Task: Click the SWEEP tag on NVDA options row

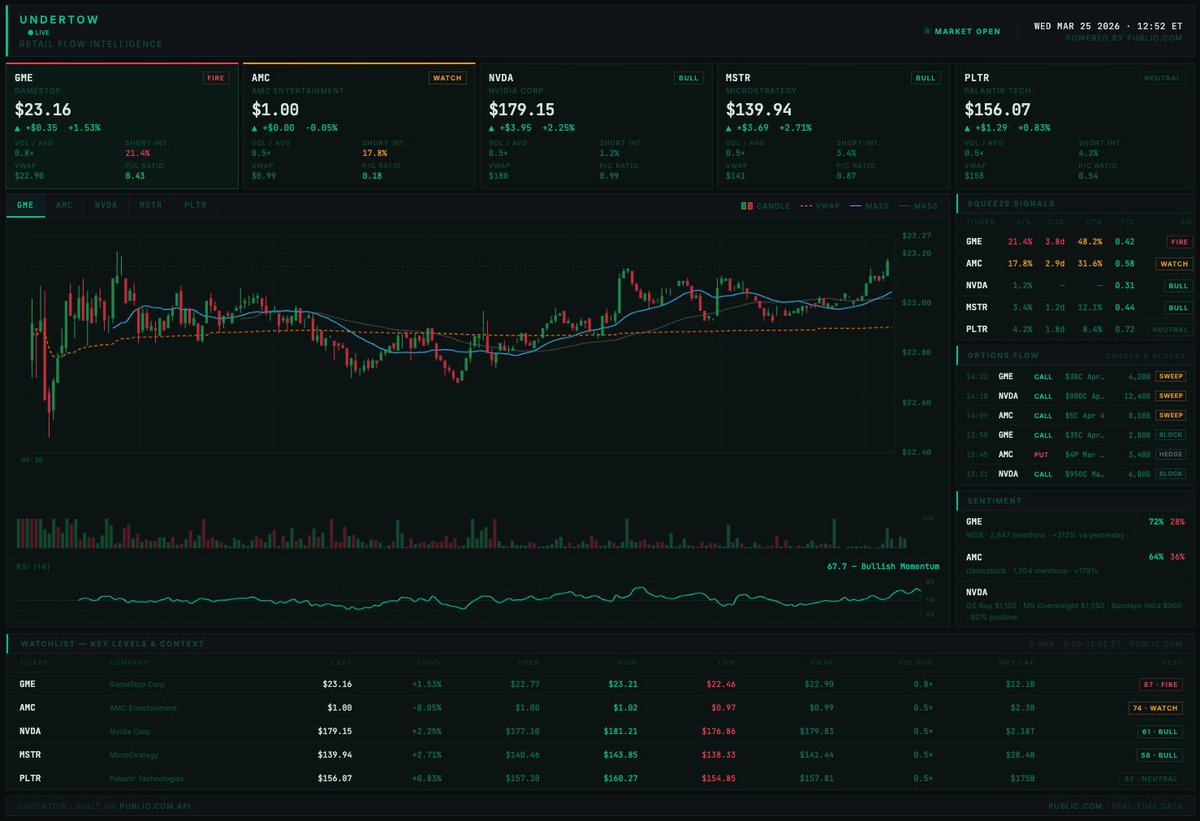Action: (1170, 396)
